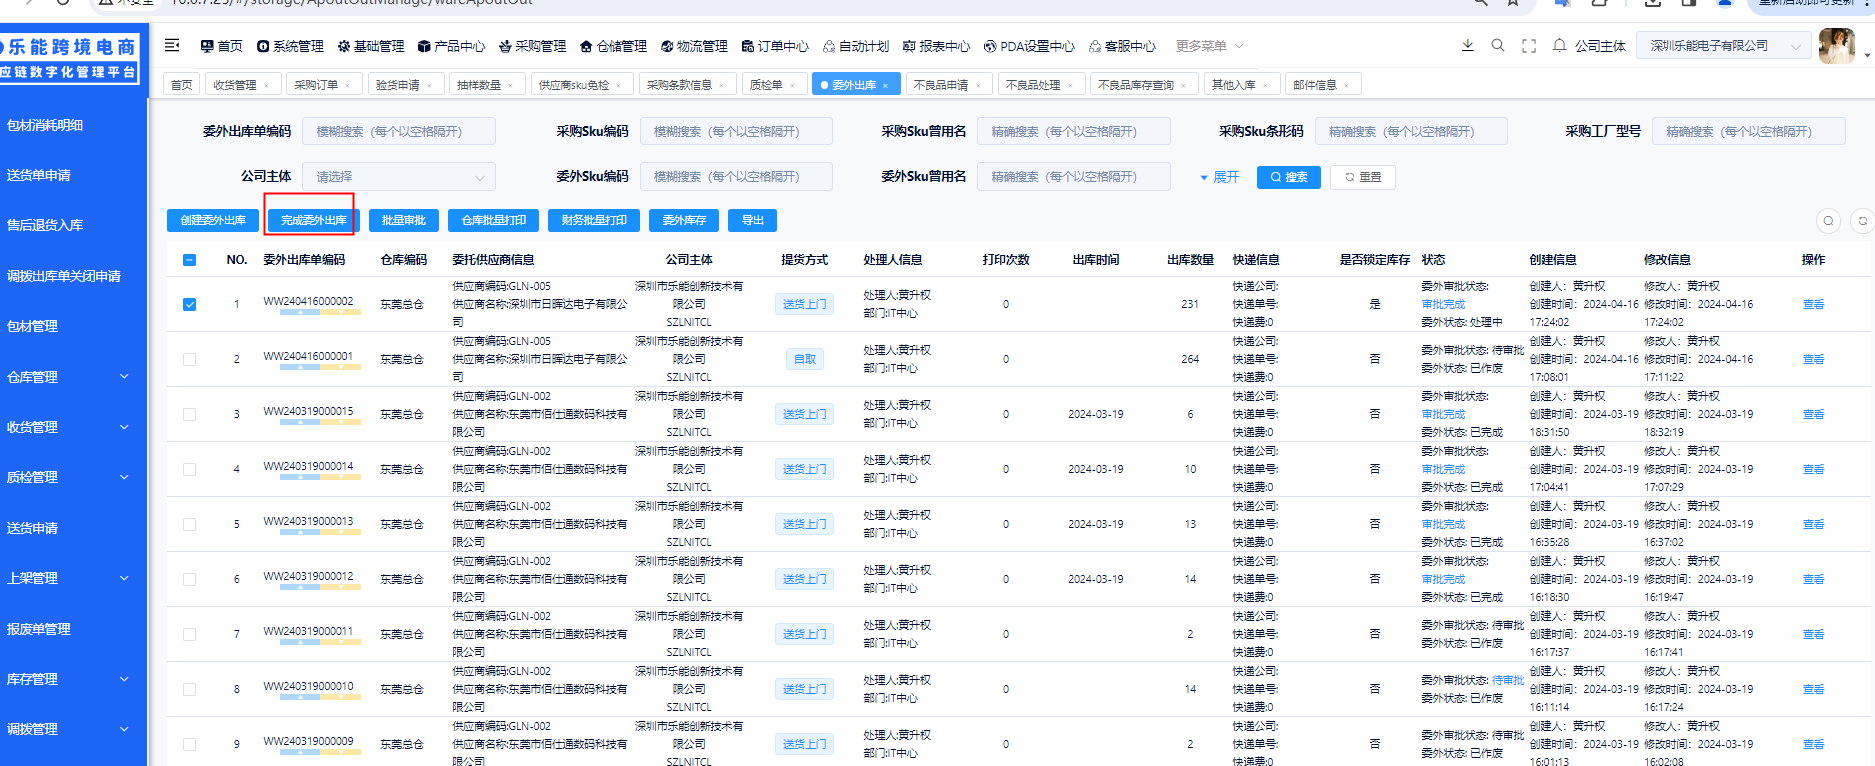Open the 系统管理 top menu
This screenshot has width=1875, height=766.
290,46
